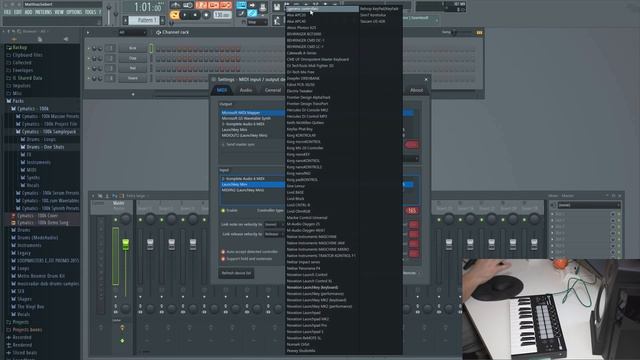Click the Clap channel button
This screenshot has height=360, width=640.
[133, 58]
